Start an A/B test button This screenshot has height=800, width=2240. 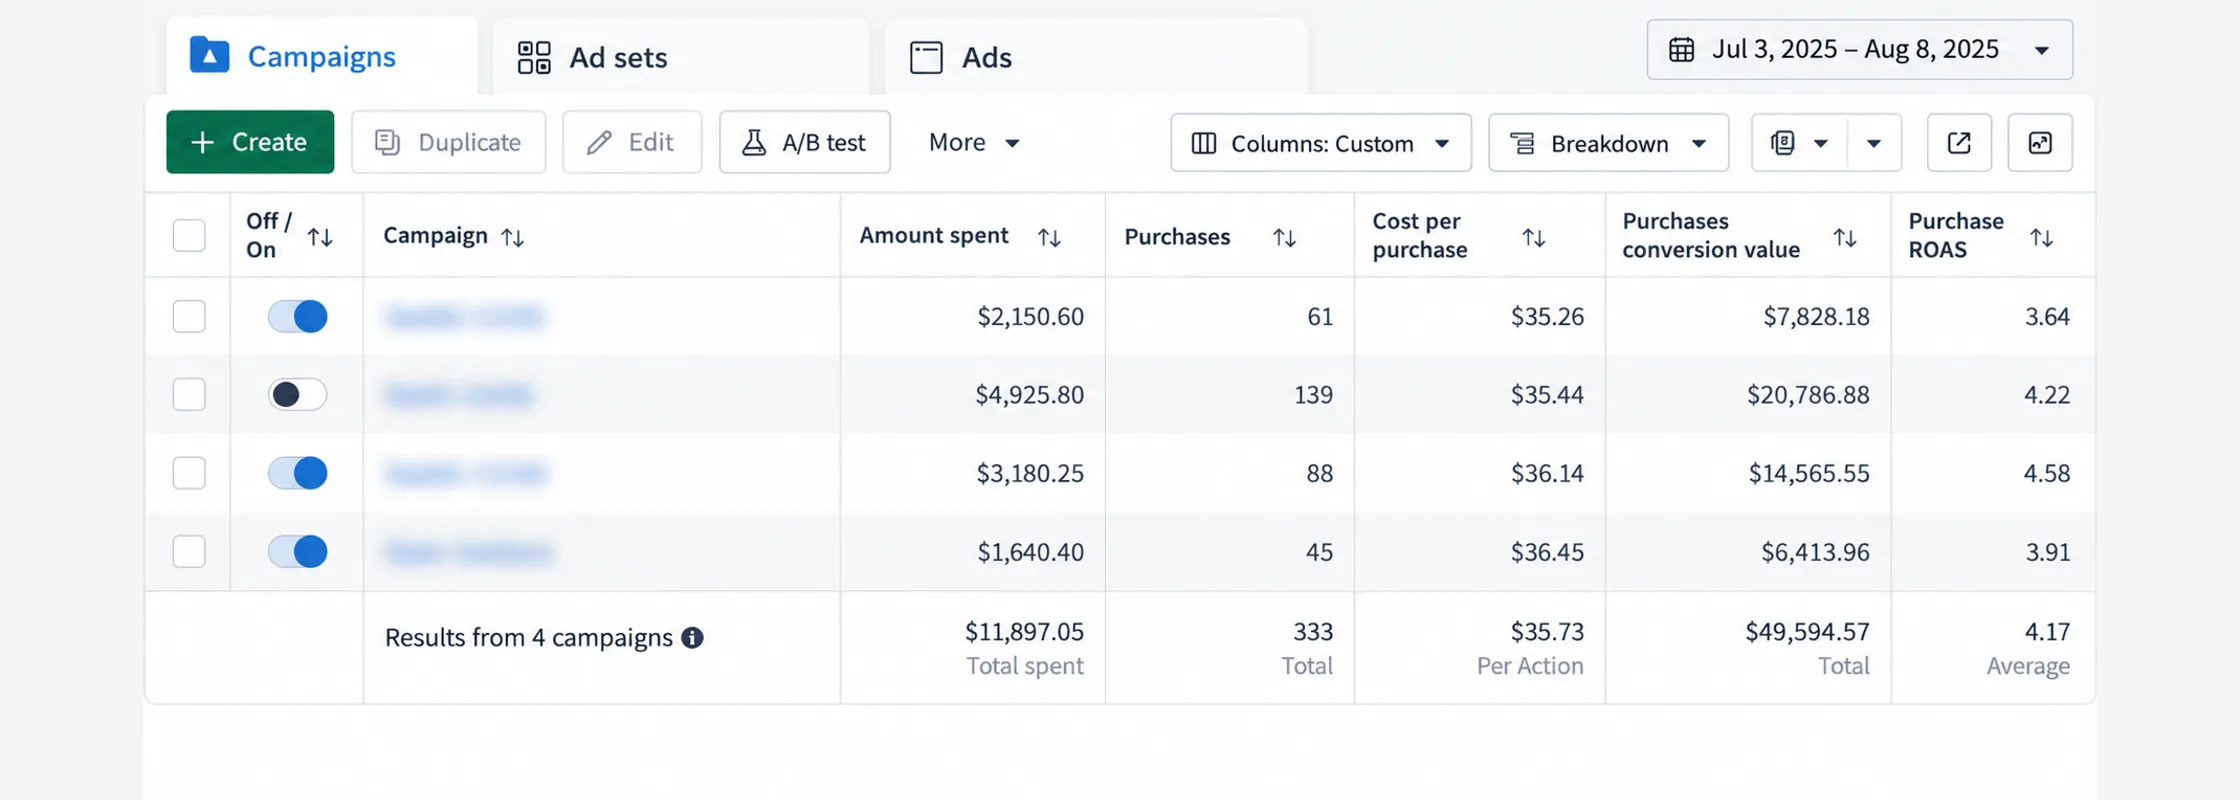(804, 142)
